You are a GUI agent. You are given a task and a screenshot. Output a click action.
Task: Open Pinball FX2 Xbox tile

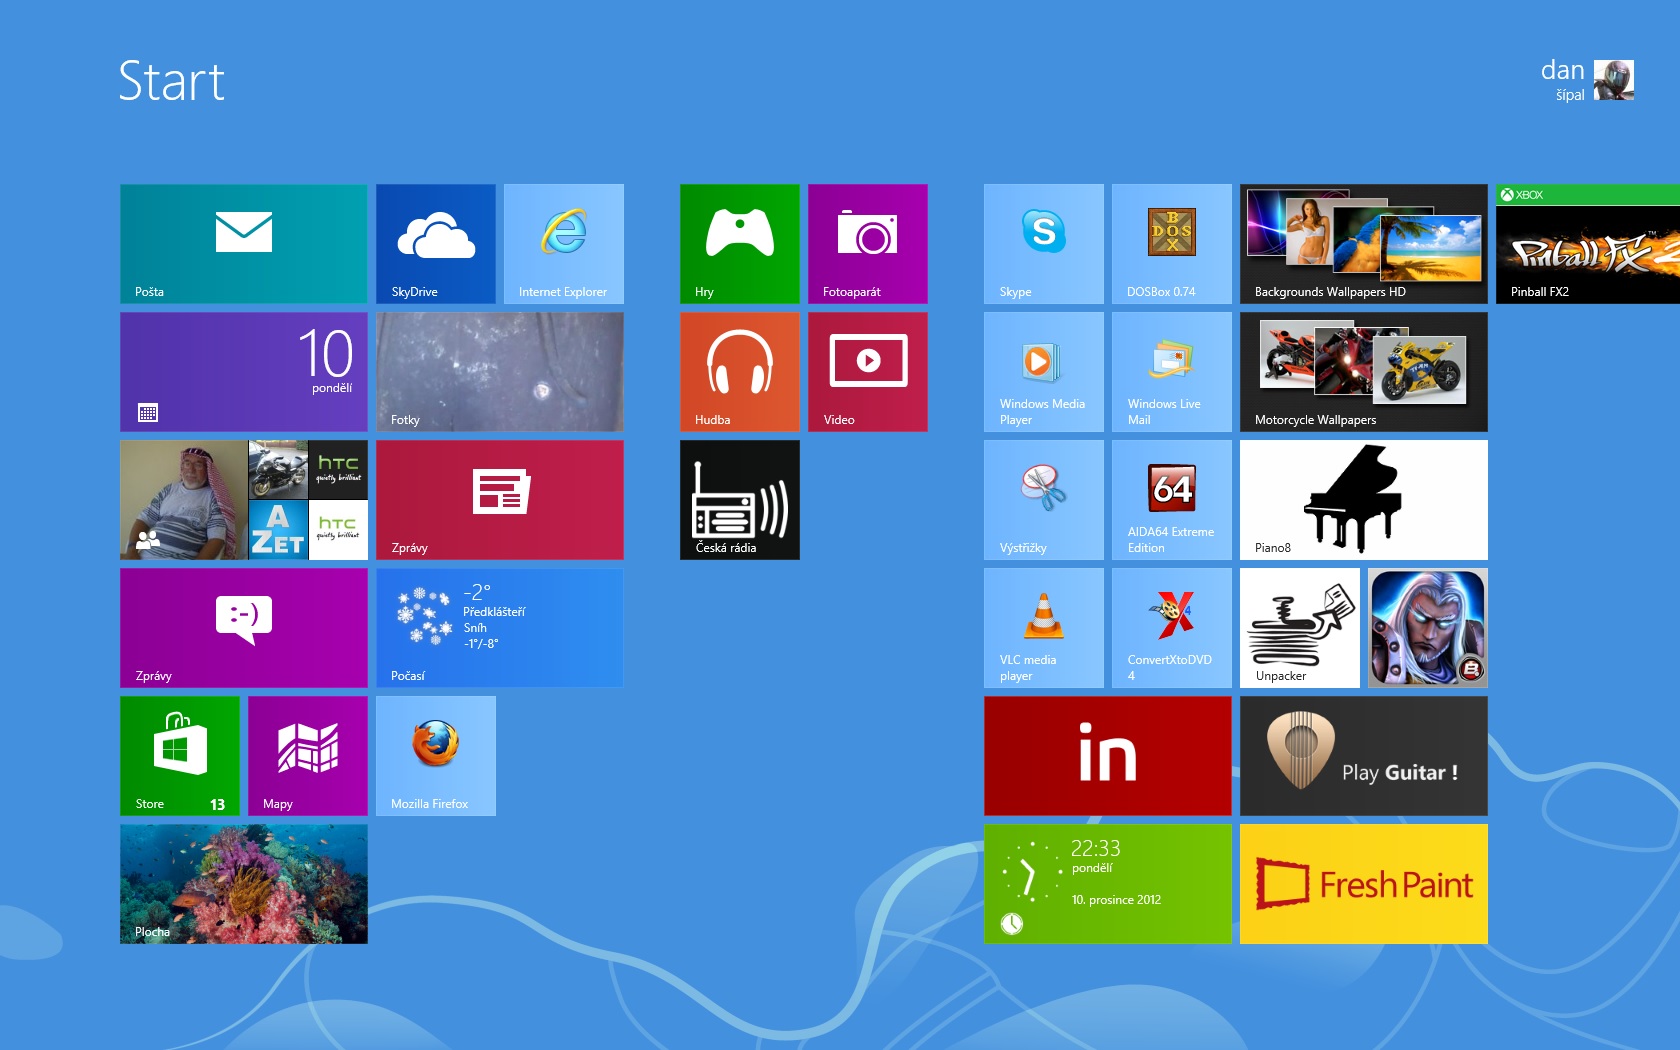click(1588, 244)
